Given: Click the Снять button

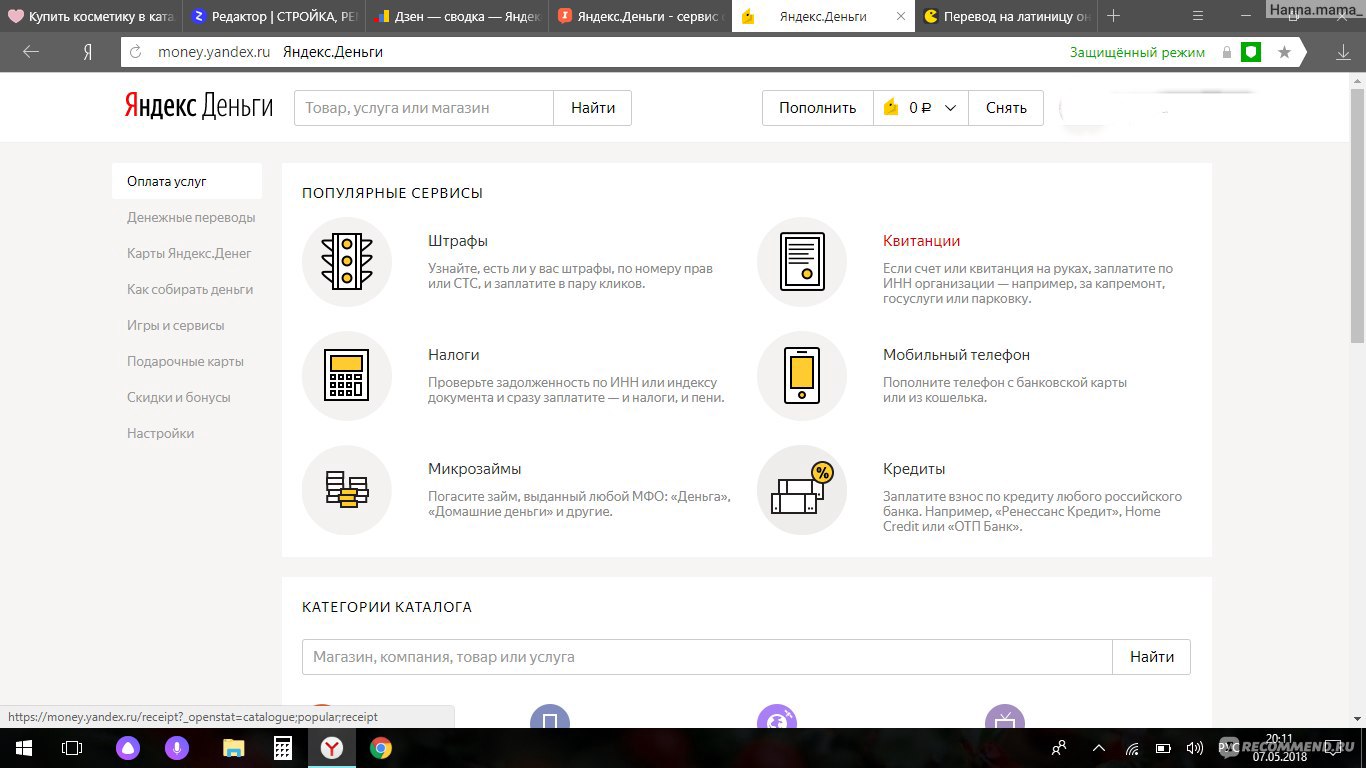Looking at the screenshot, I should pyautogui.click(x=1006, y=108).
